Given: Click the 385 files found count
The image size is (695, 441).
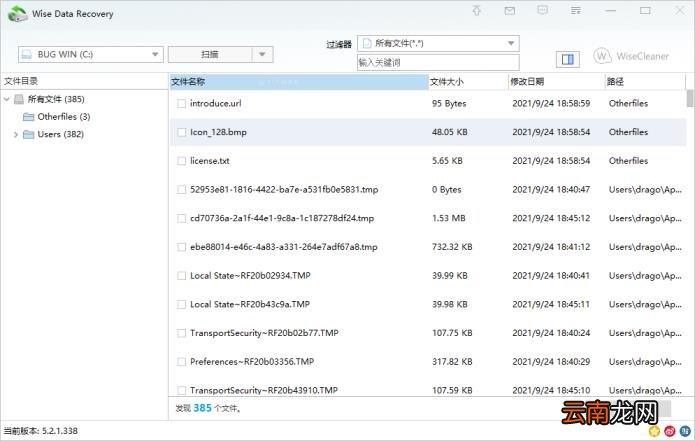Looking at the screenshot, I should (x=203, y=408).
